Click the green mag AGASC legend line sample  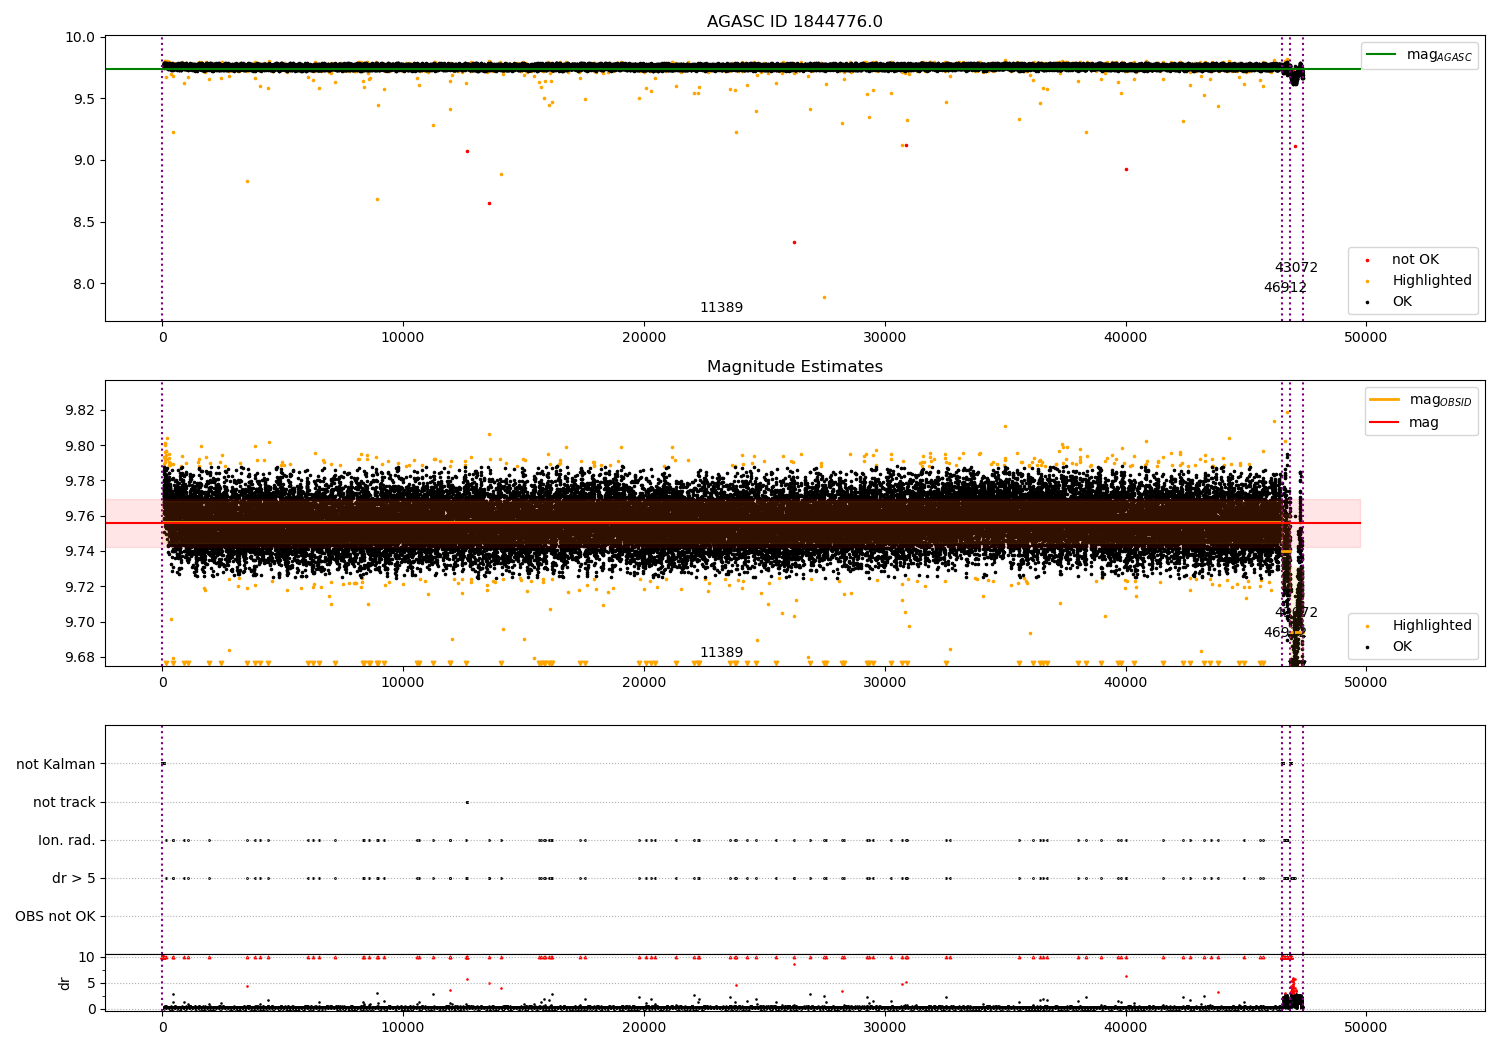coord(1382,55)
